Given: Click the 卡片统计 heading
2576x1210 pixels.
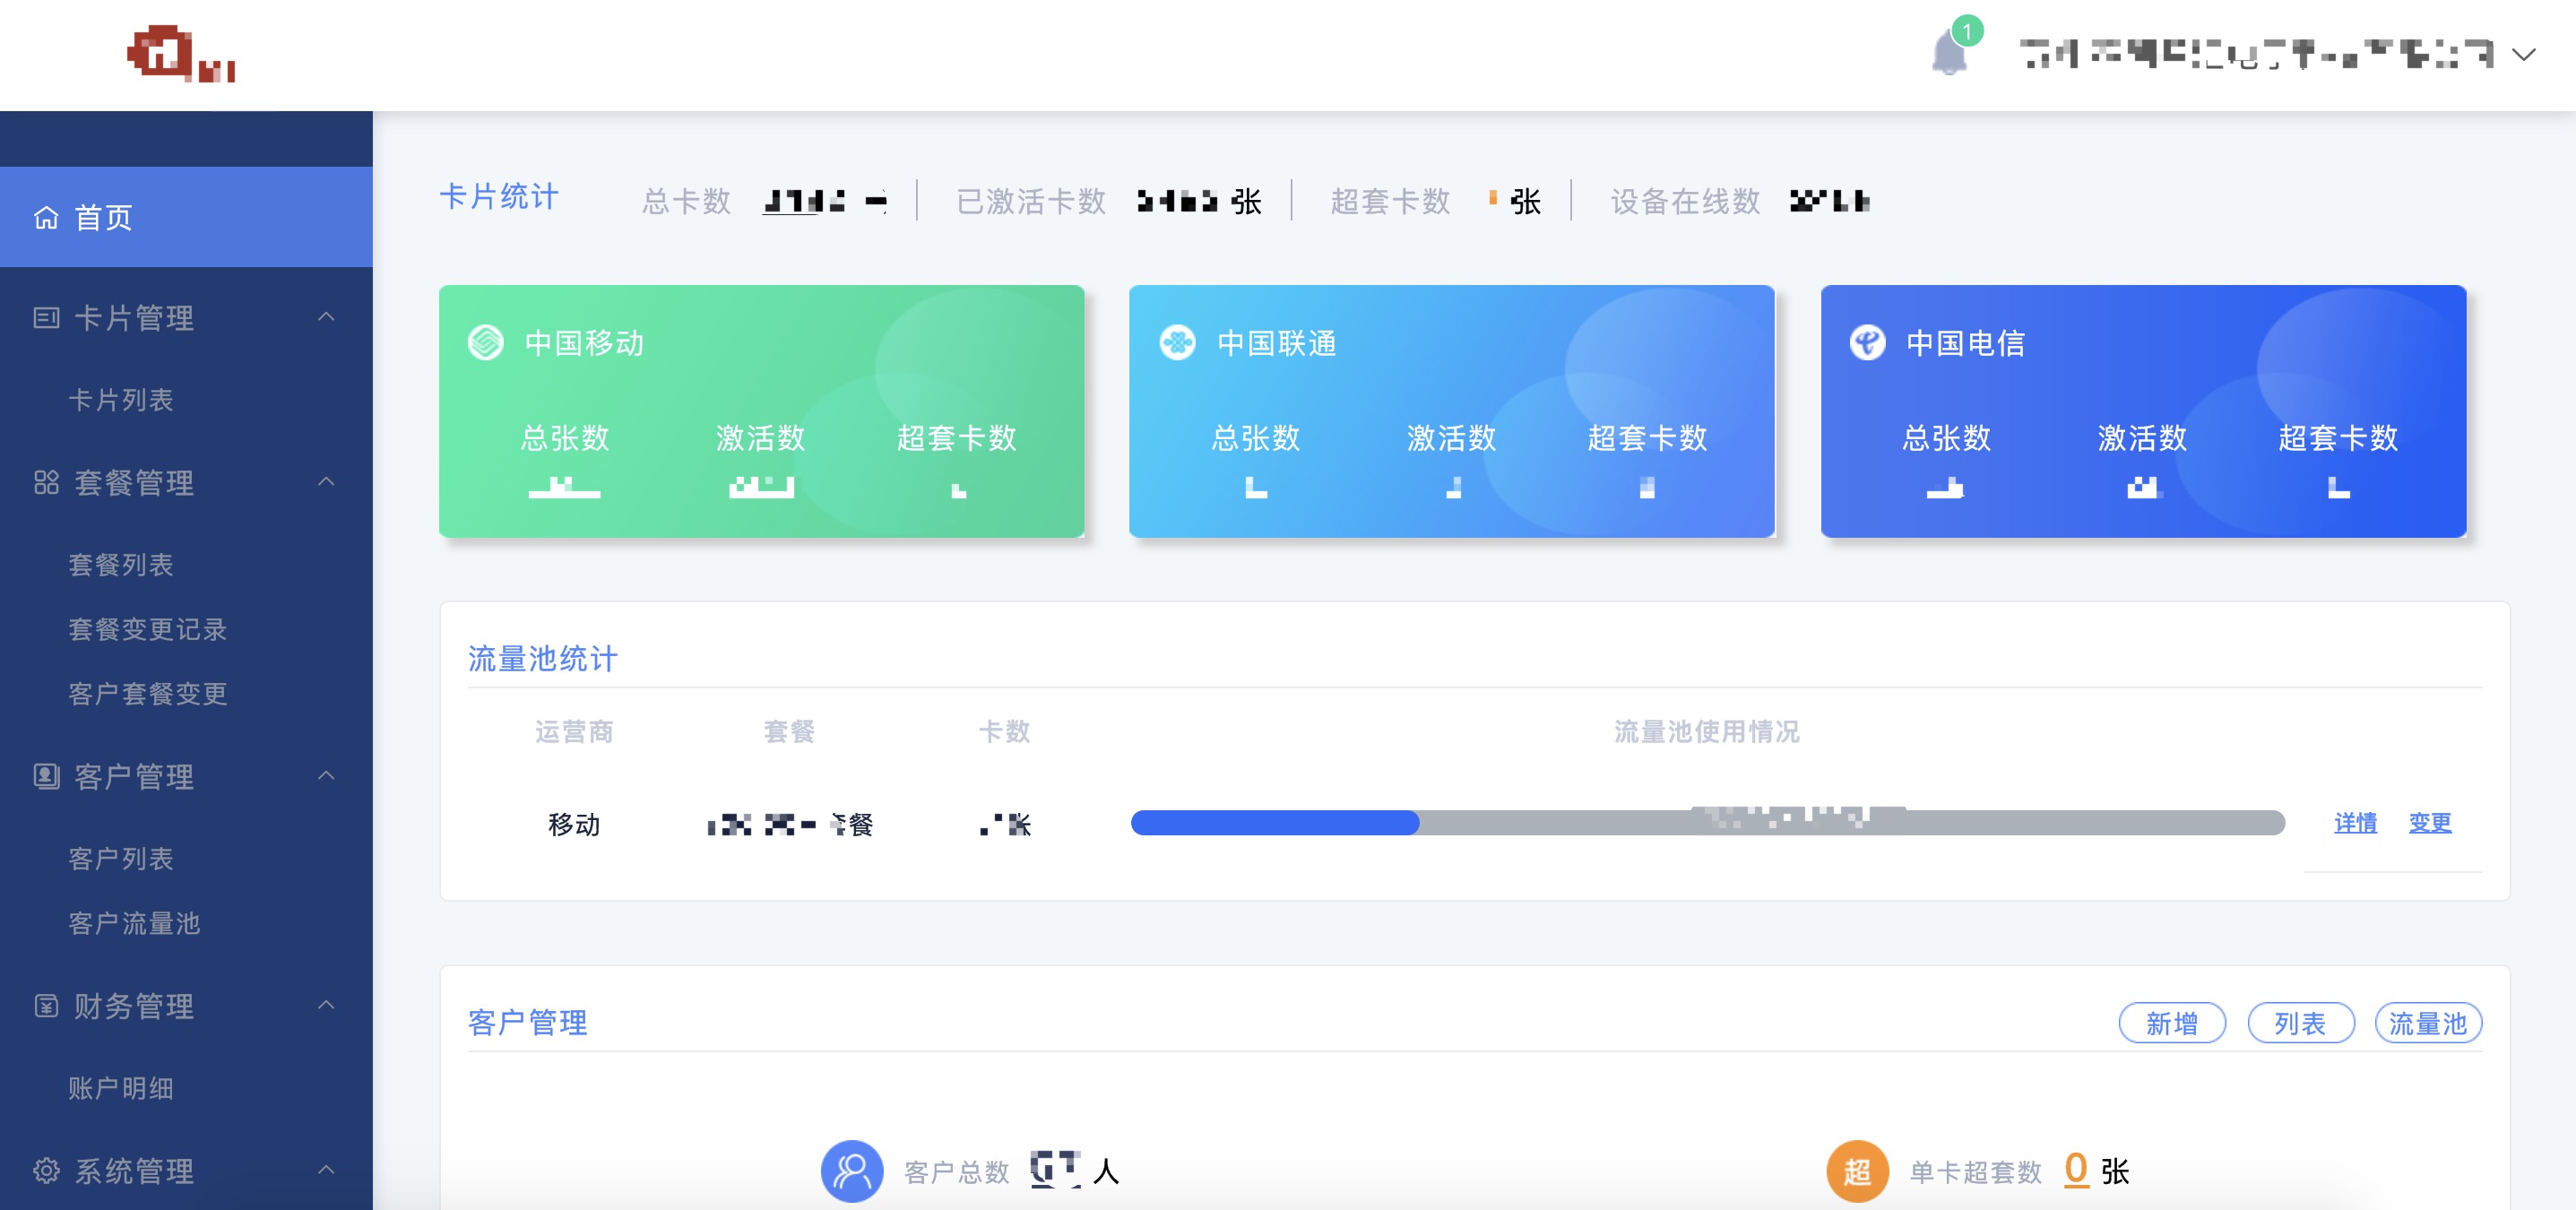Looking at the screenshot, I should pyautogui.click(x=499, y=197).
